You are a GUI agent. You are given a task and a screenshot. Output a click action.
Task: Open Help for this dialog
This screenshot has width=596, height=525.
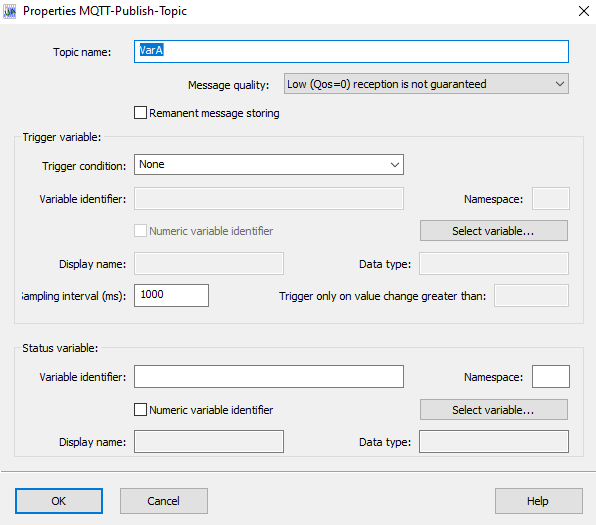539,501
